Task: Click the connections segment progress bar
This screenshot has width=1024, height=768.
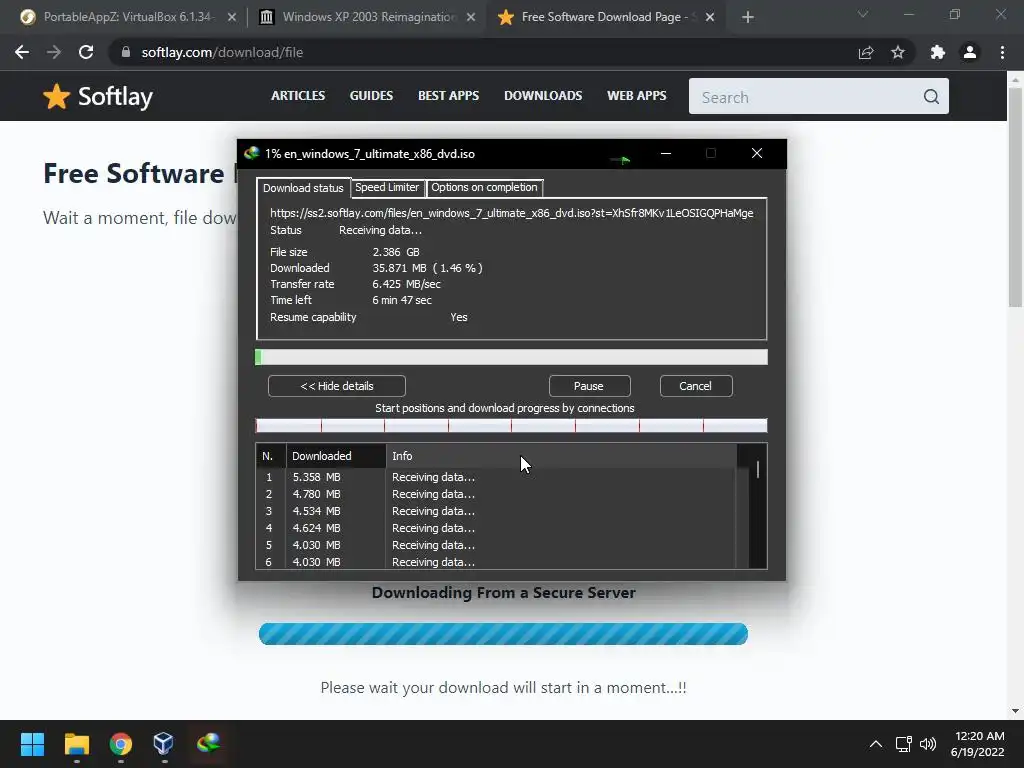Action: point(511,426)
